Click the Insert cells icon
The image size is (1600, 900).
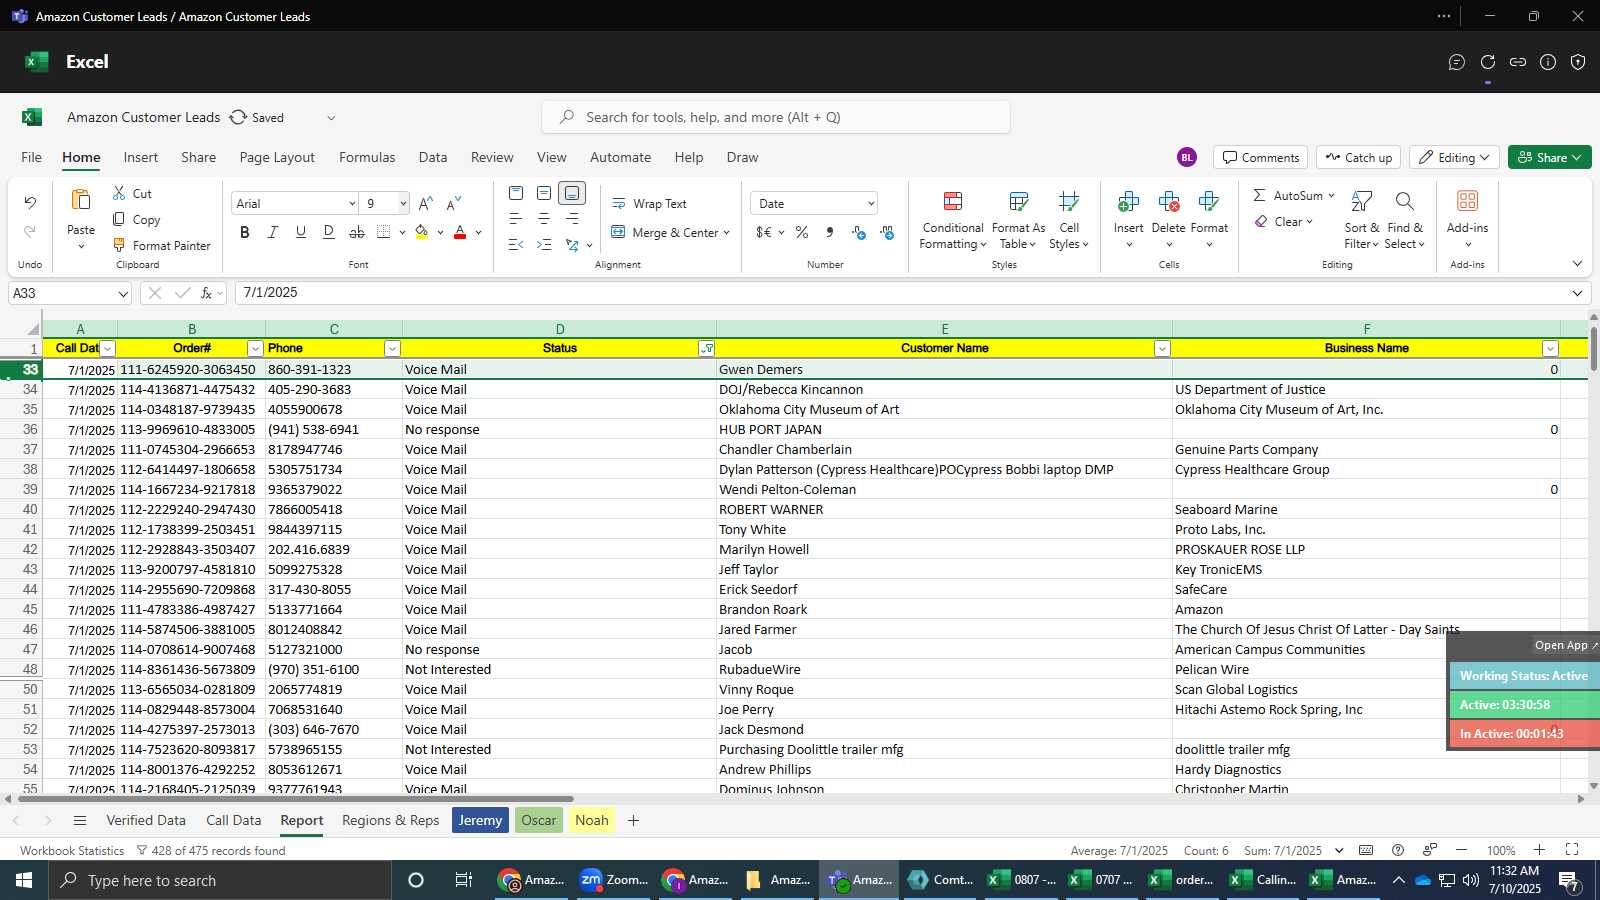point(1128,202)
